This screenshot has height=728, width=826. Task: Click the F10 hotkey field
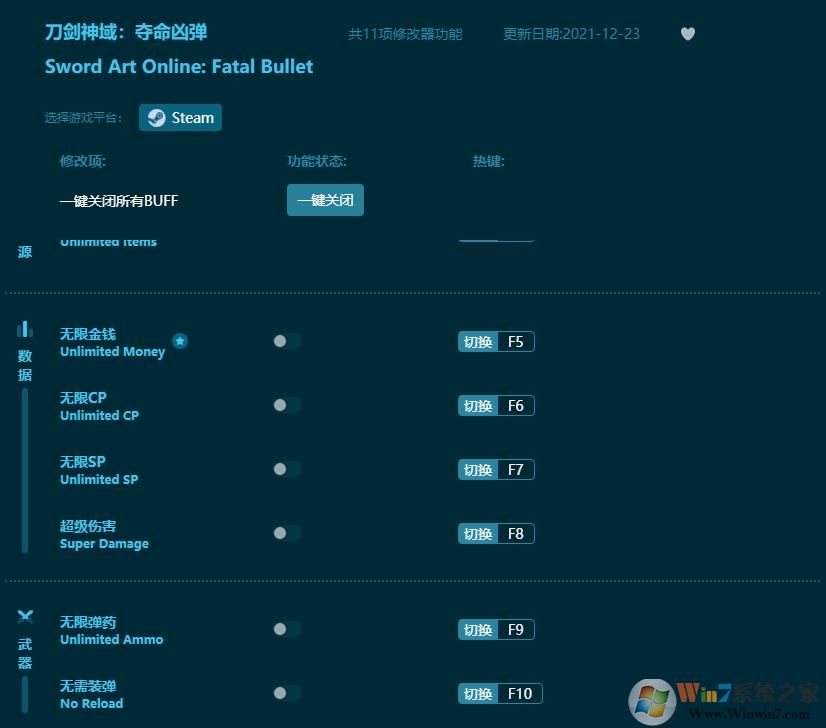pyautogui.click(x=520, y=694)
